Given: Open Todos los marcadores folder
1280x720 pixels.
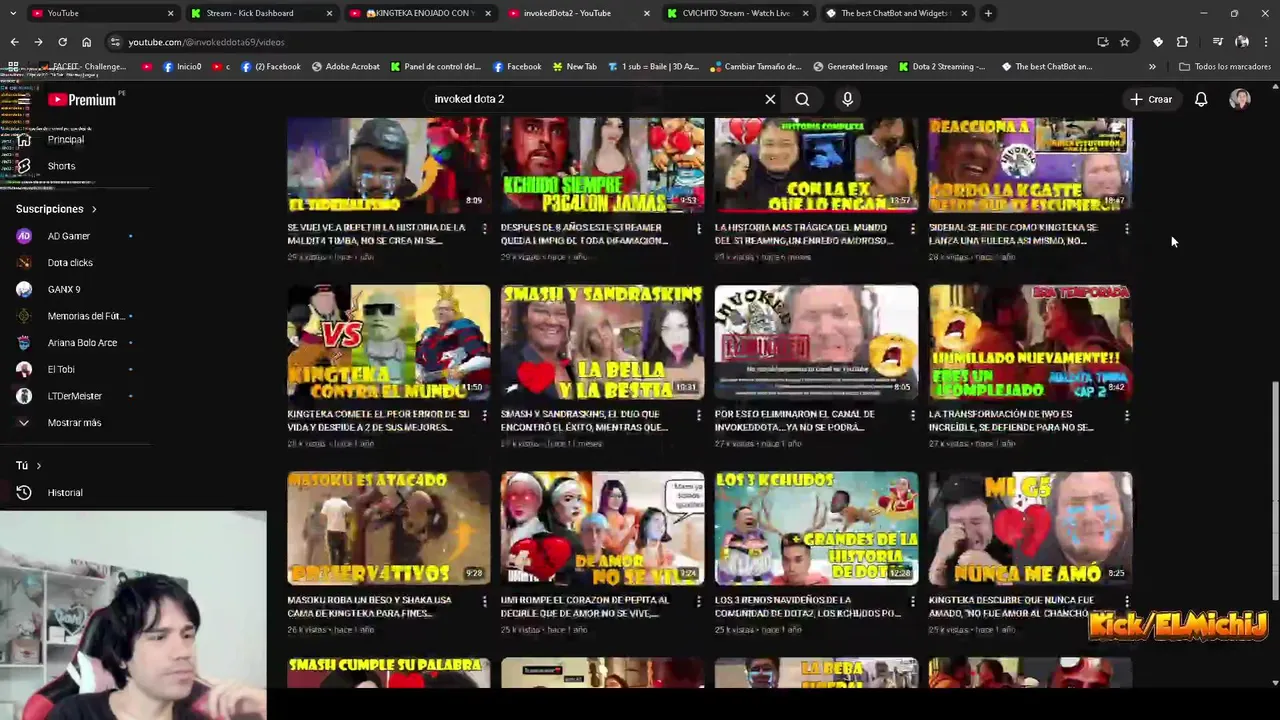Looking at the screenshot, I should point(1225,66).
